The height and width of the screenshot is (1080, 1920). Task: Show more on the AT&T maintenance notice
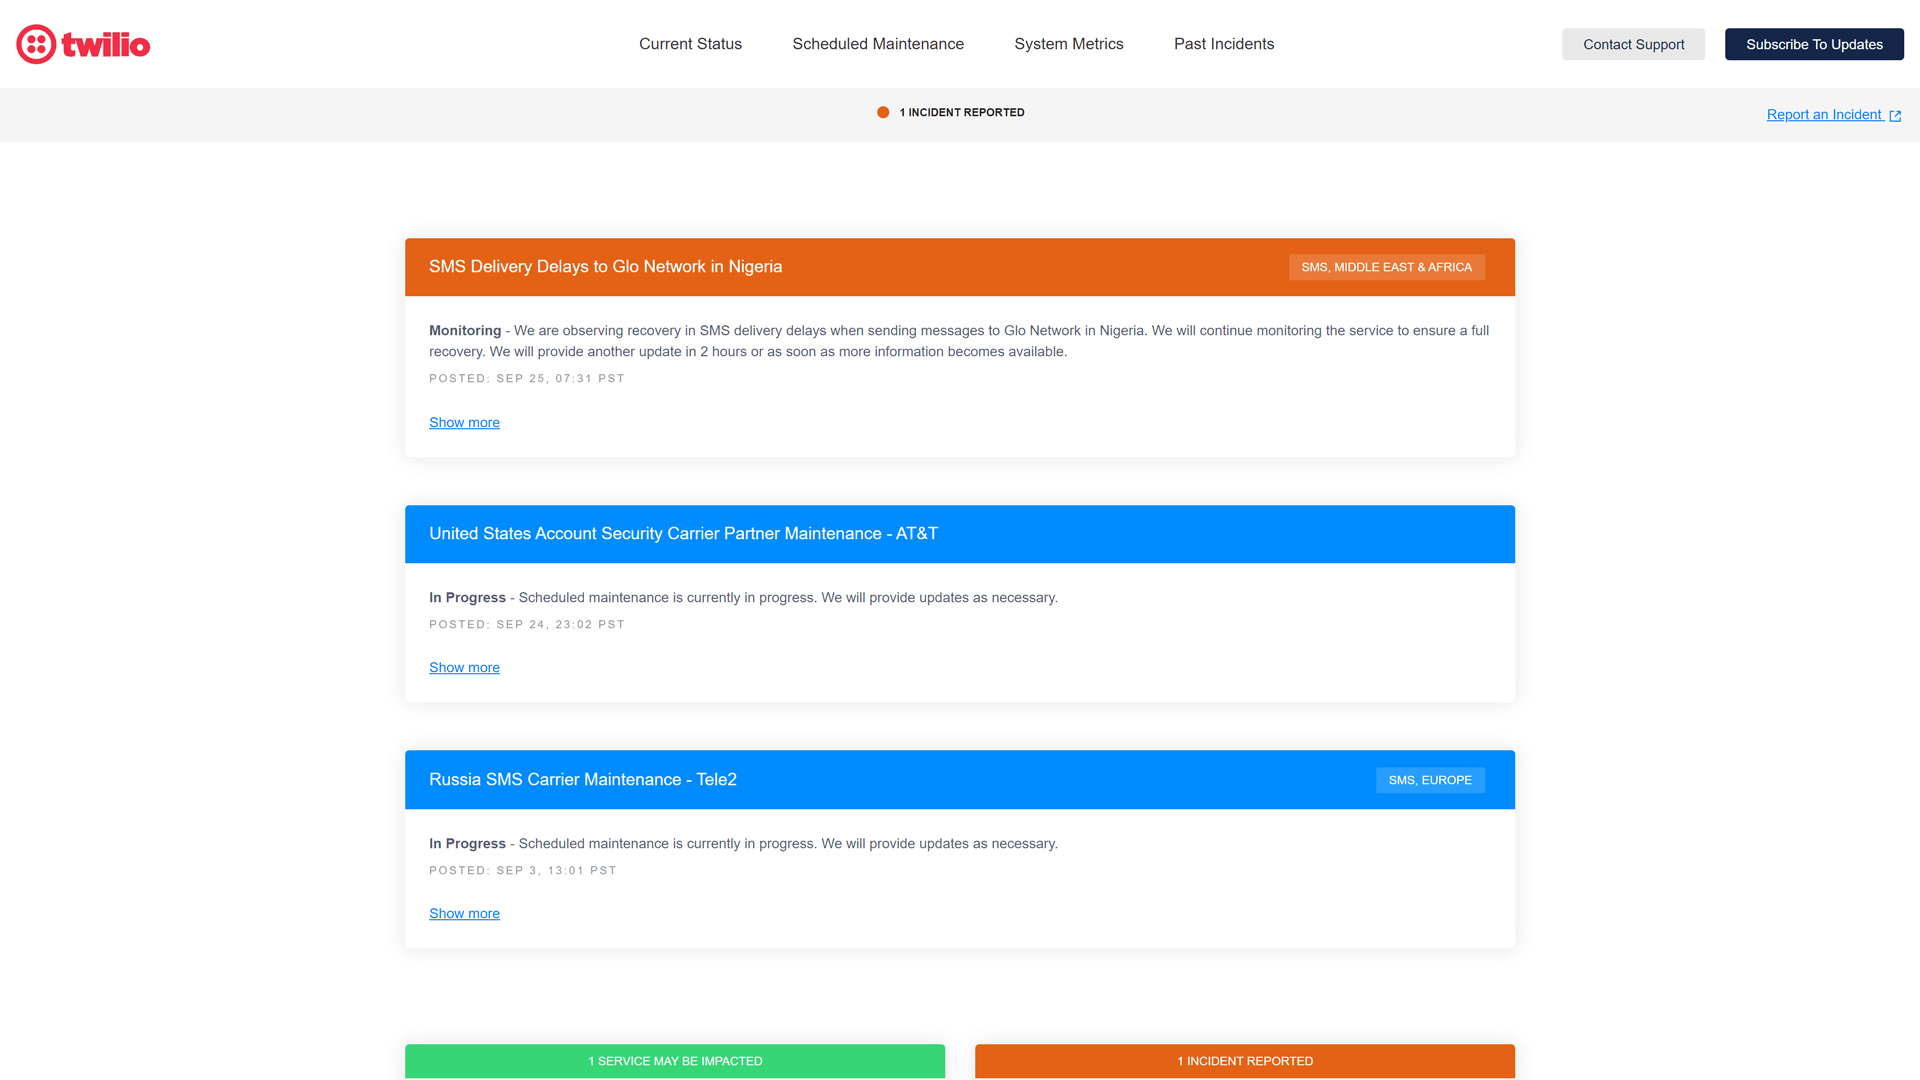coord(464,667)
